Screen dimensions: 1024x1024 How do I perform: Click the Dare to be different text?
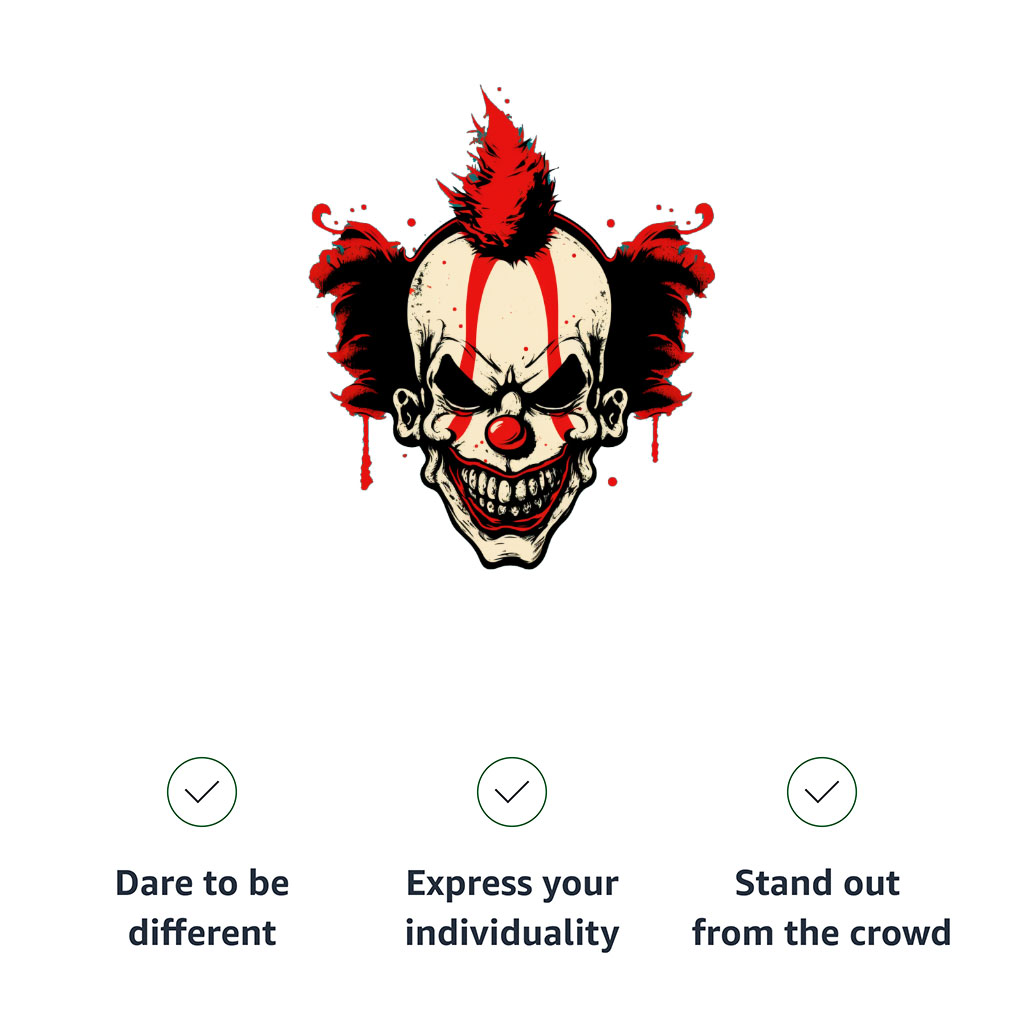click(x=202, y=907)
